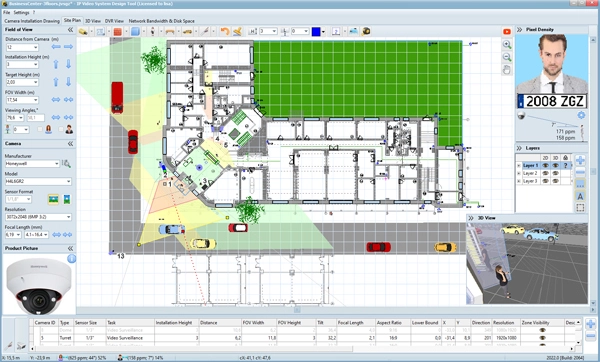Image resolution: width=600 pixels, height=362 pixels.
Task: Select the blue box object tool
Action: 135,32
